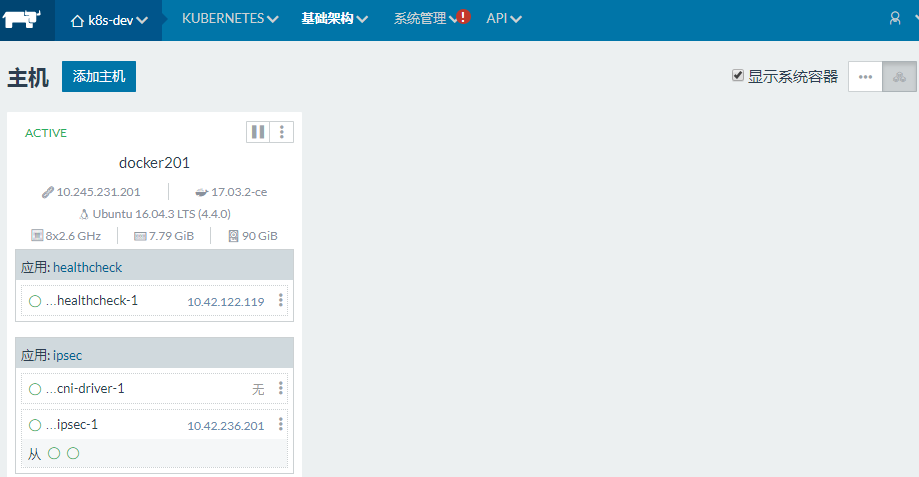919x477 pixels.
Task: Open the k8s-dev environment dropdown
Action: tap(109, 21)
